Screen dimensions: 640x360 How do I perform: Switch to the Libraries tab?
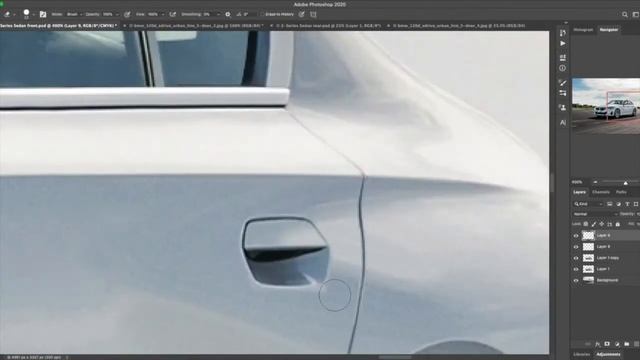click(x=582, y=354)
